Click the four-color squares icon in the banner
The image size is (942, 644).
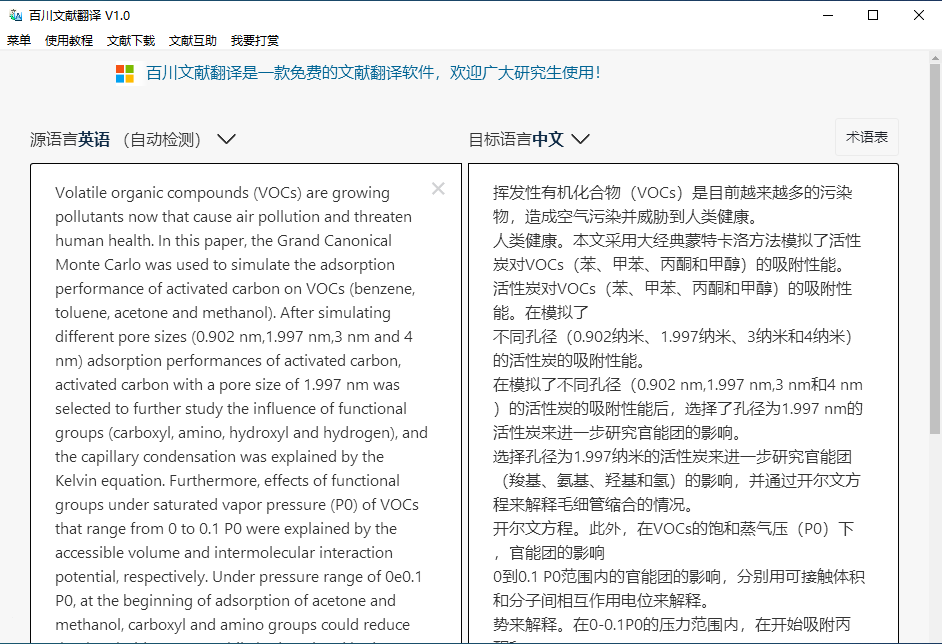pos(124,73)
